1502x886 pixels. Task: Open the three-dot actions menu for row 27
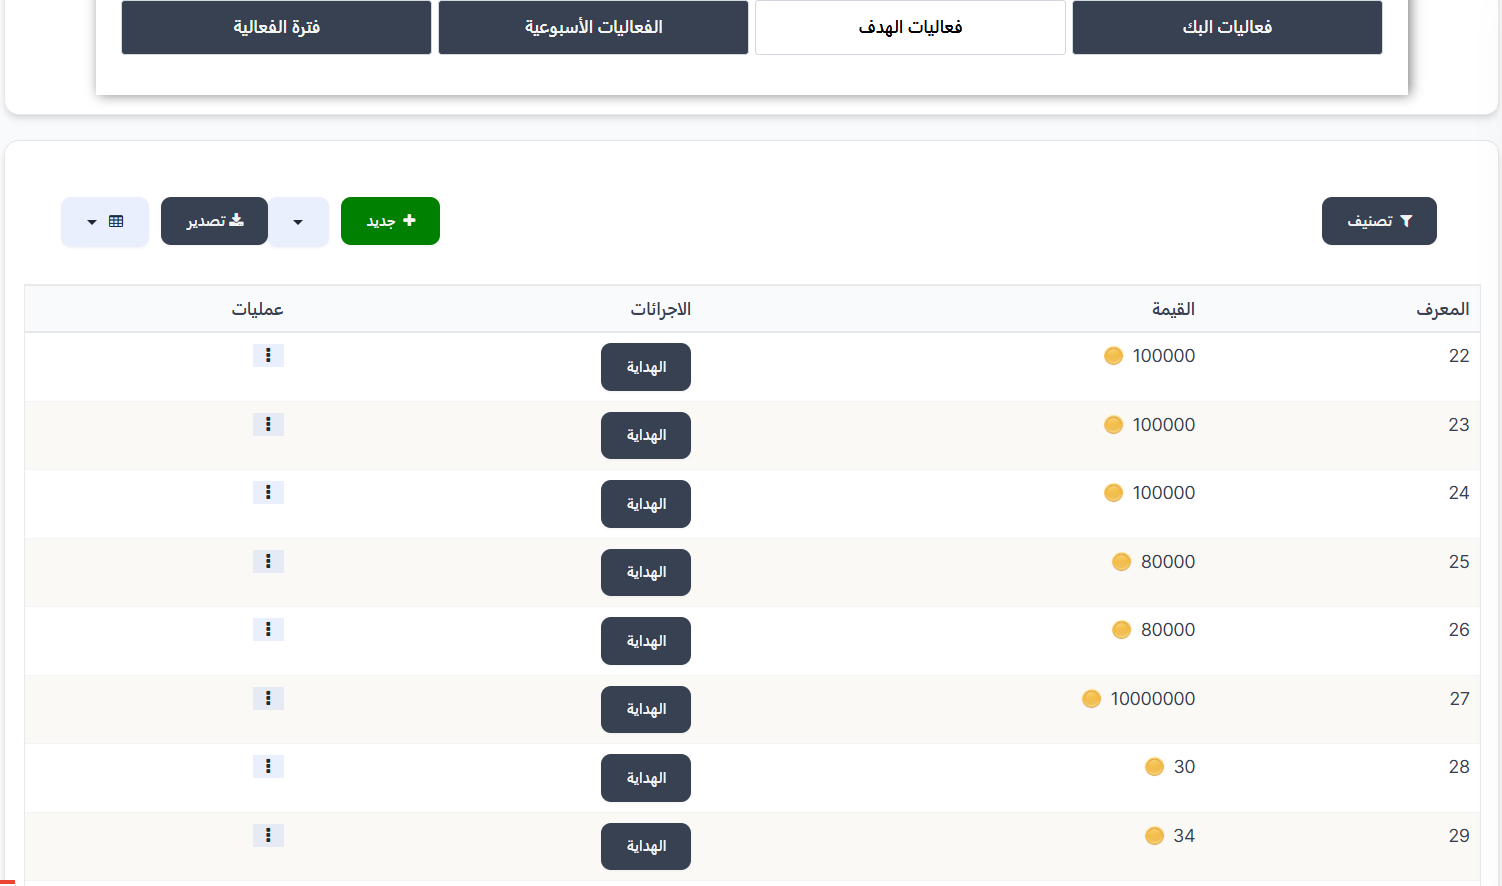coord(268,699)
